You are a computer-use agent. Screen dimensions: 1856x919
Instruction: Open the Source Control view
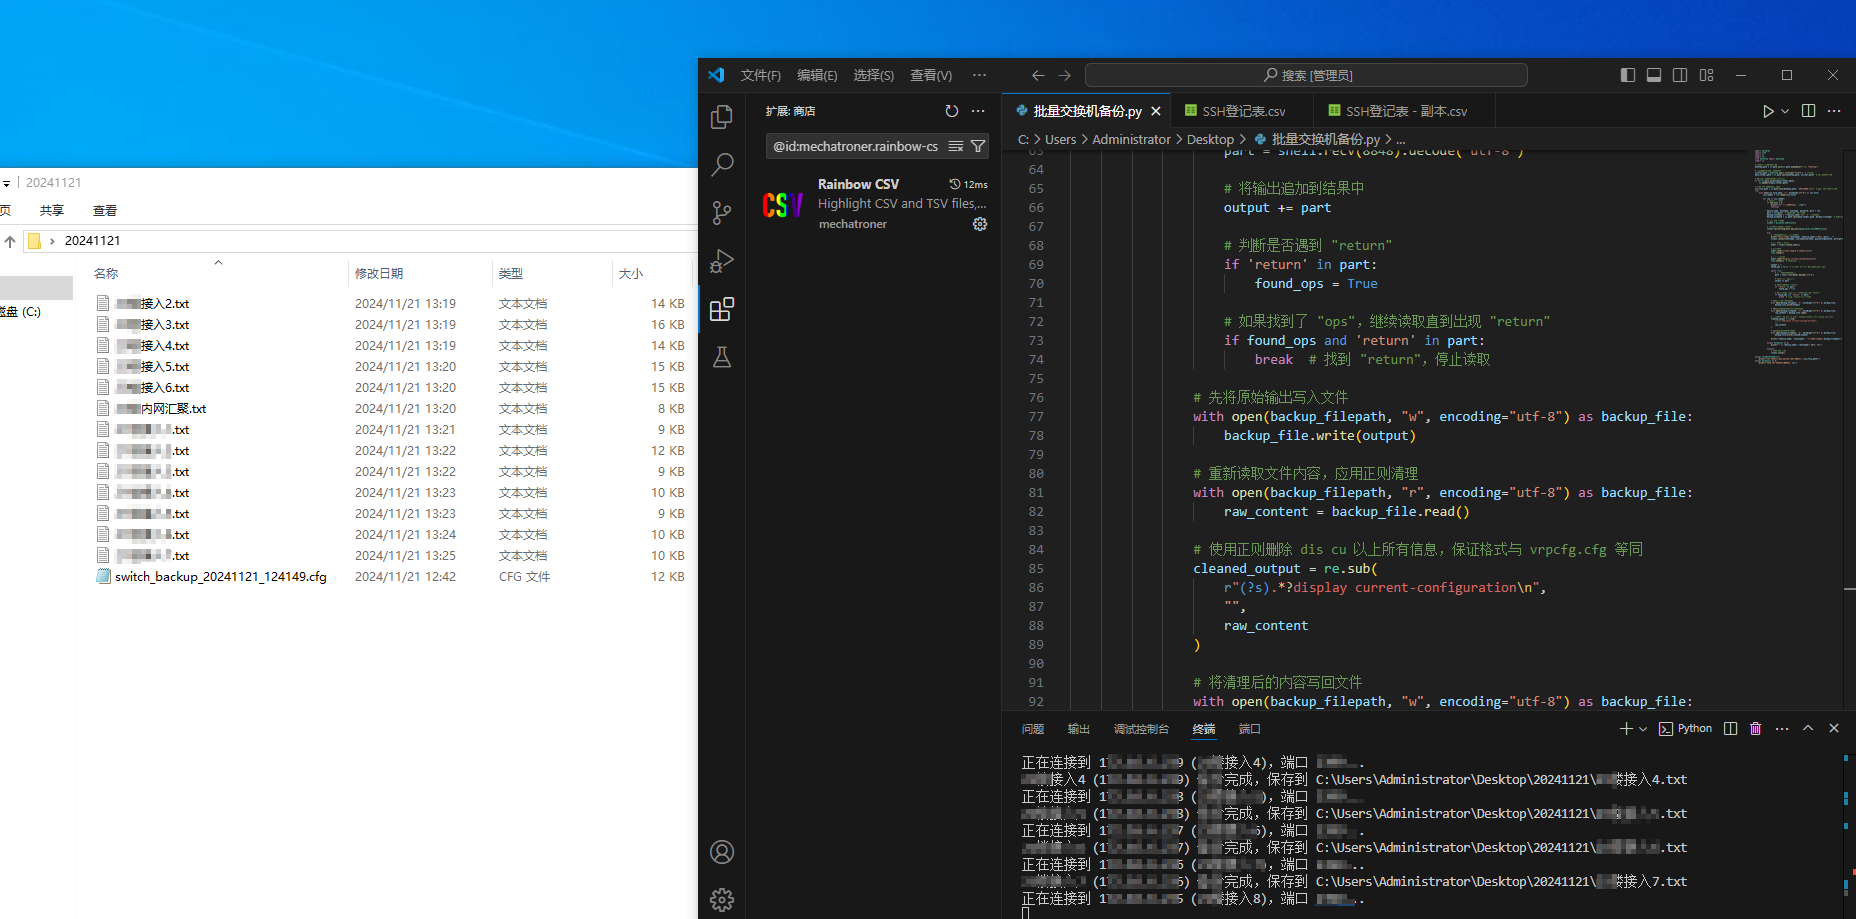[x=722, y=213]
